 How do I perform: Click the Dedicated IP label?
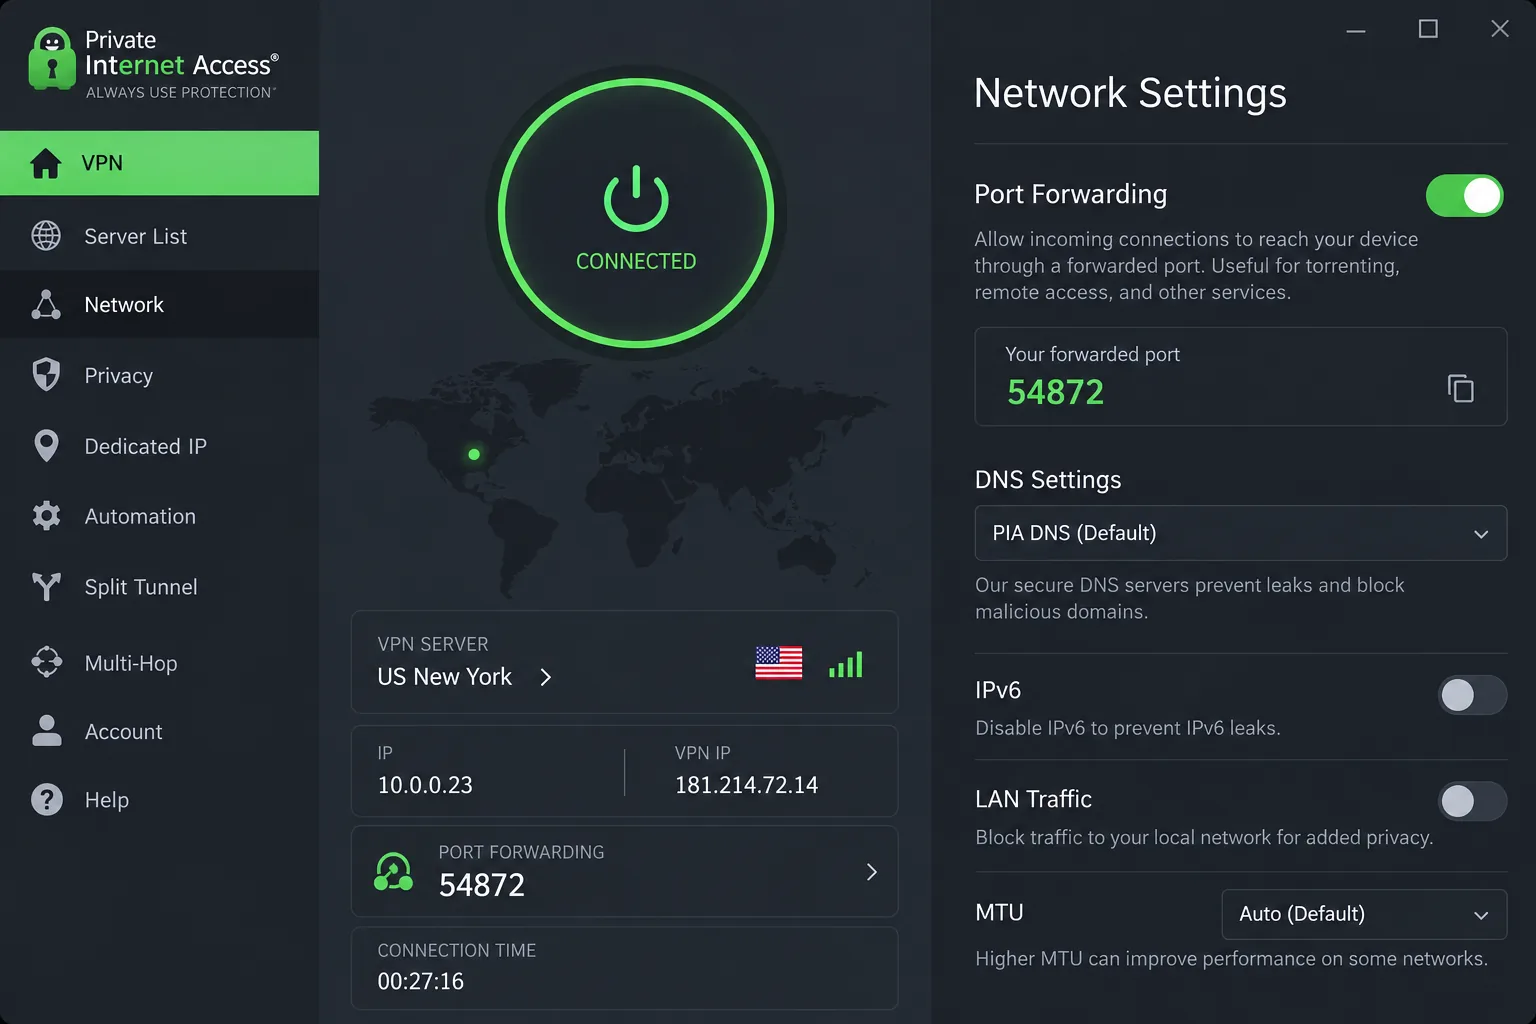point(145,446)
